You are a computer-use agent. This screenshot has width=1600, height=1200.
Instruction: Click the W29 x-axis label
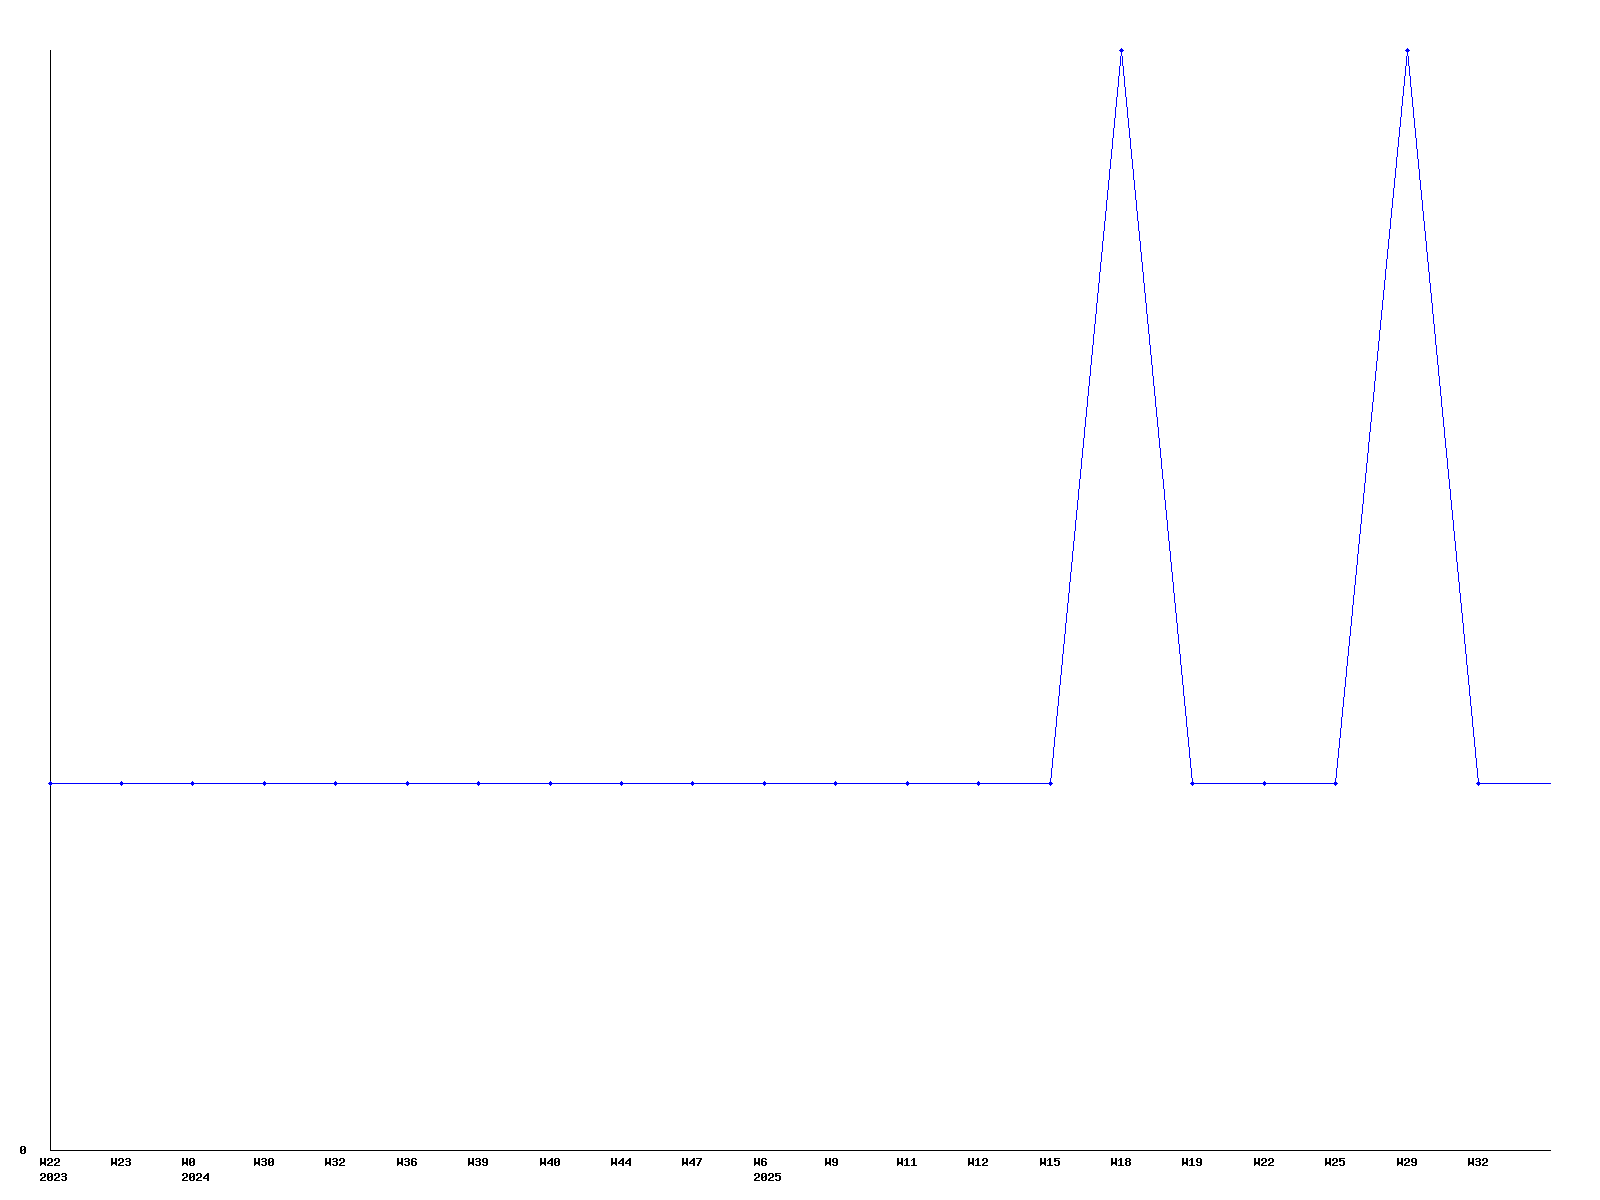pyautogui.click(x=1407, y=1162)
